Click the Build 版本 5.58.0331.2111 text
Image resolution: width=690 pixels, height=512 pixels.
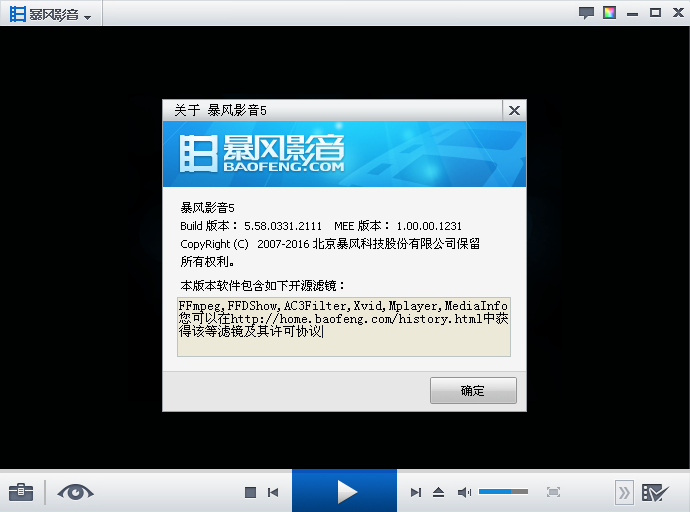click(251, 226)
